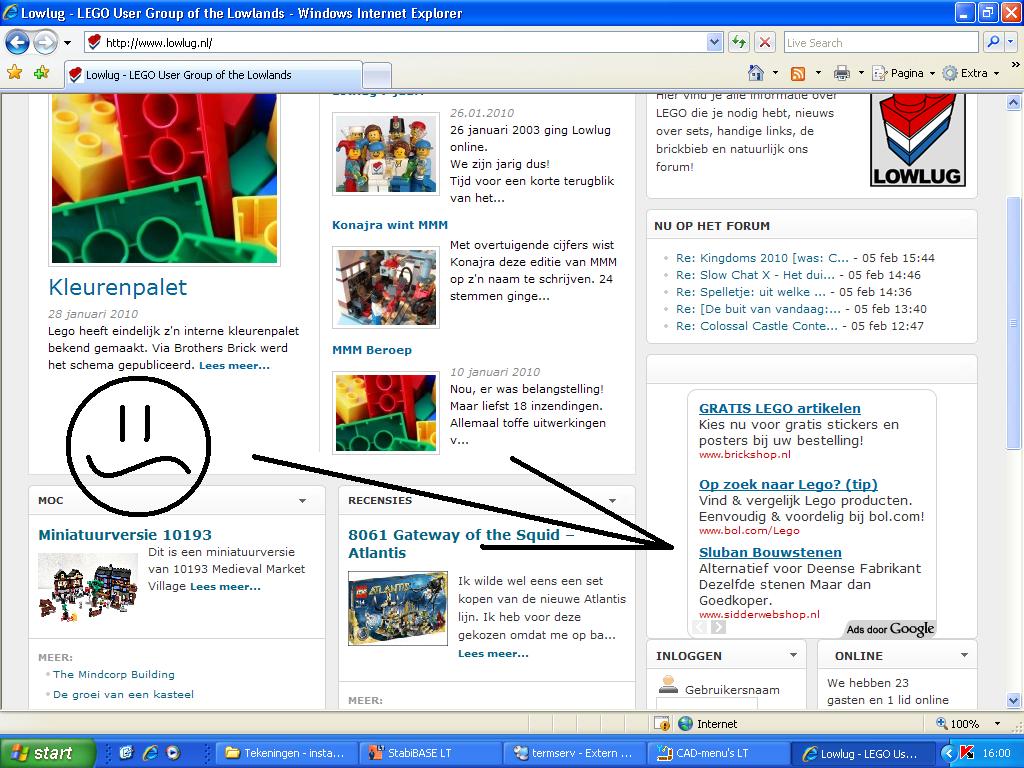Viewport: 1024px width, 768px height.
Task: Click the Atlantis set box thumbnail
Action: click(398, 609)
